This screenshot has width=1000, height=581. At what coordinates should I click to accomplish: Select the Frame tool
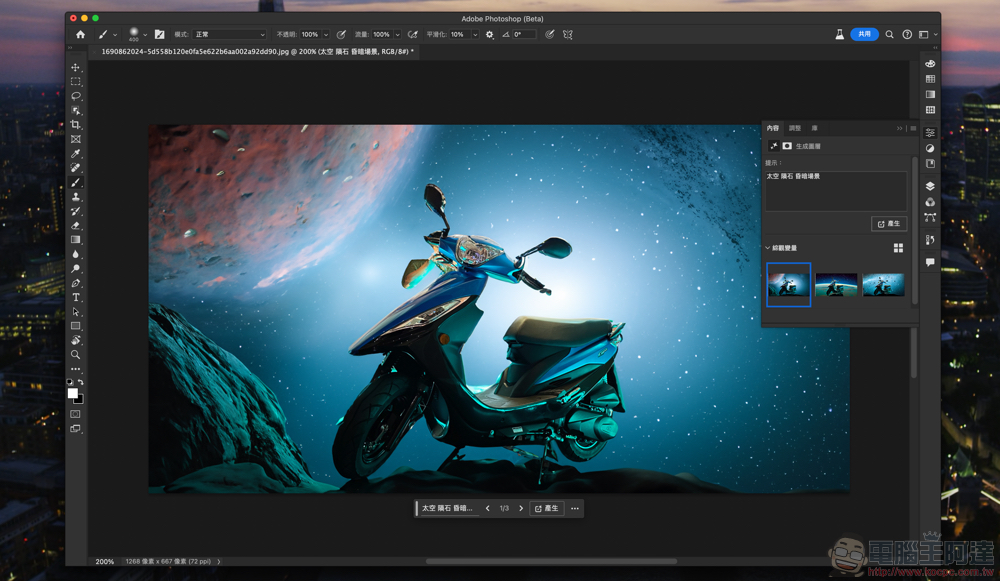tap(76, 139)
